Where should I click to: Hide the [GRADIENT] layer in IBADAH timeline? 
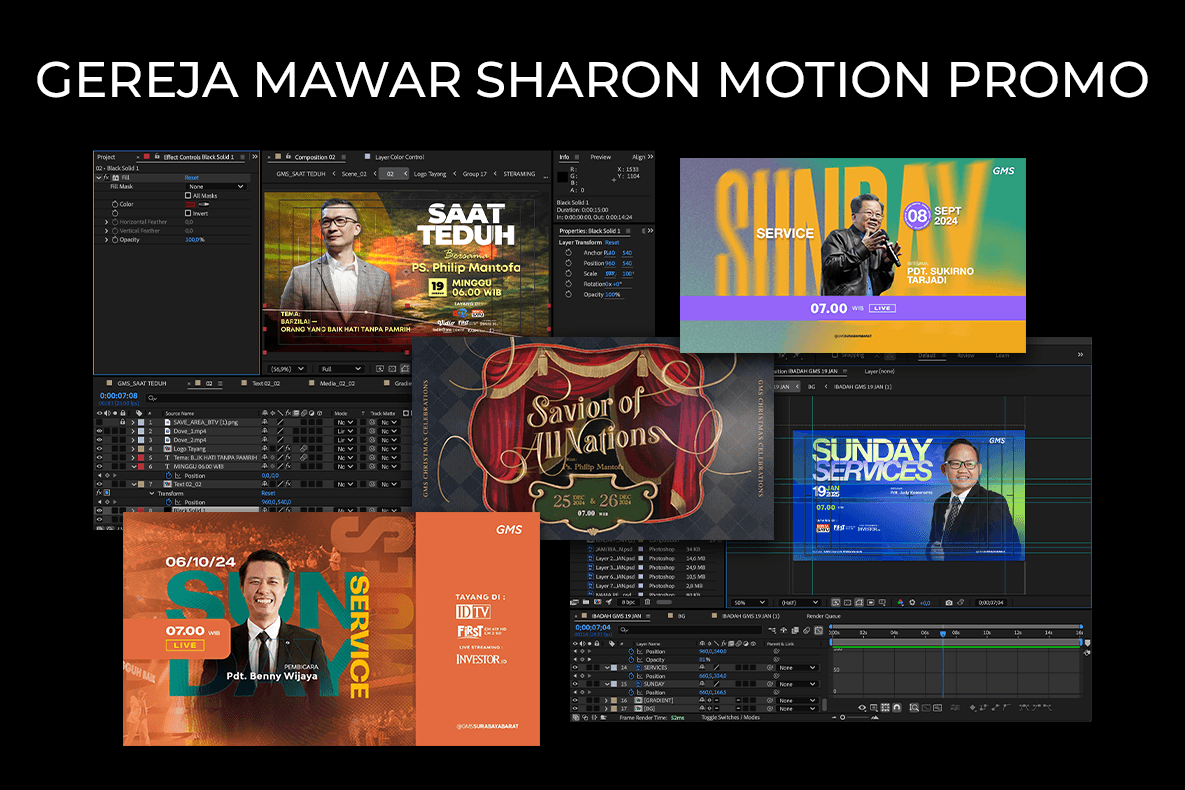click(x=575, y=700)
